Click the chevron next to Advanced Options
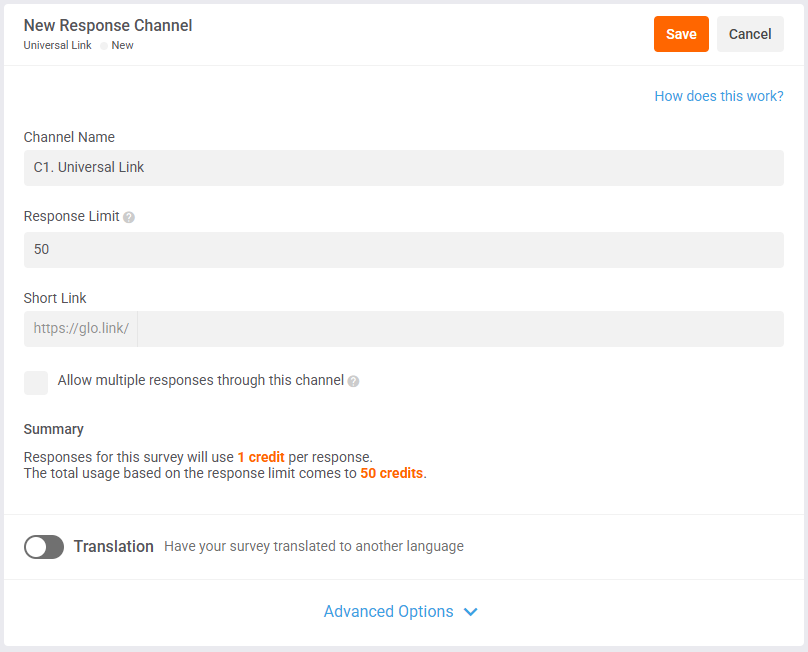808x652 pixels. click(x=471, y=612)
